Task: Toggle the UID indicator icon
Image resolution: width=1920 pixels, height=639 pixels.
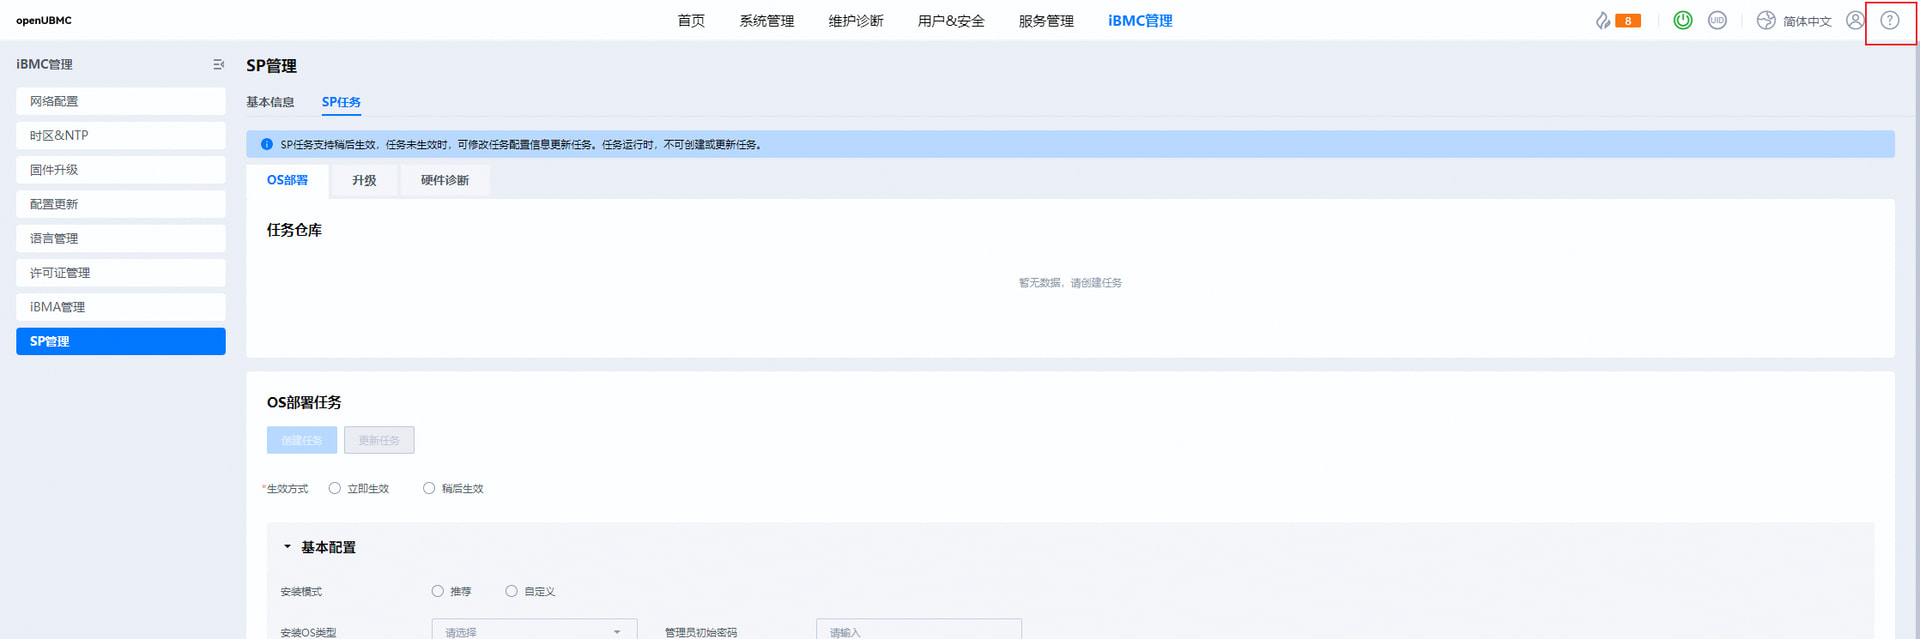Action: (x=1717, y=21)
